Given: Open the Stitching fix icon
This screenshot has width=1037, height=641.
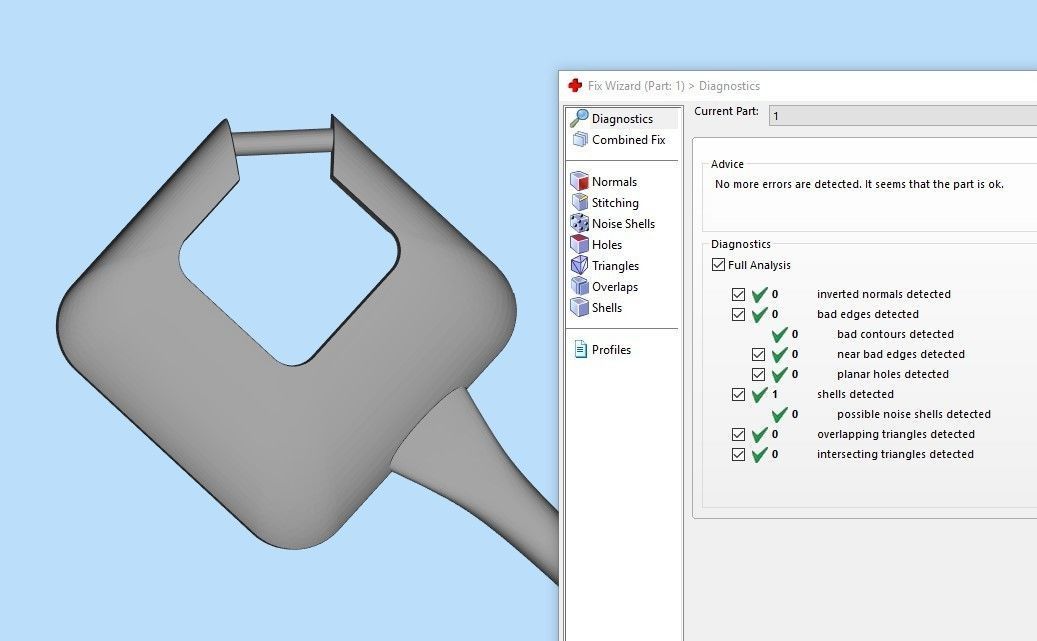Looking at the screenshot, I should click(x=579, y=202).
